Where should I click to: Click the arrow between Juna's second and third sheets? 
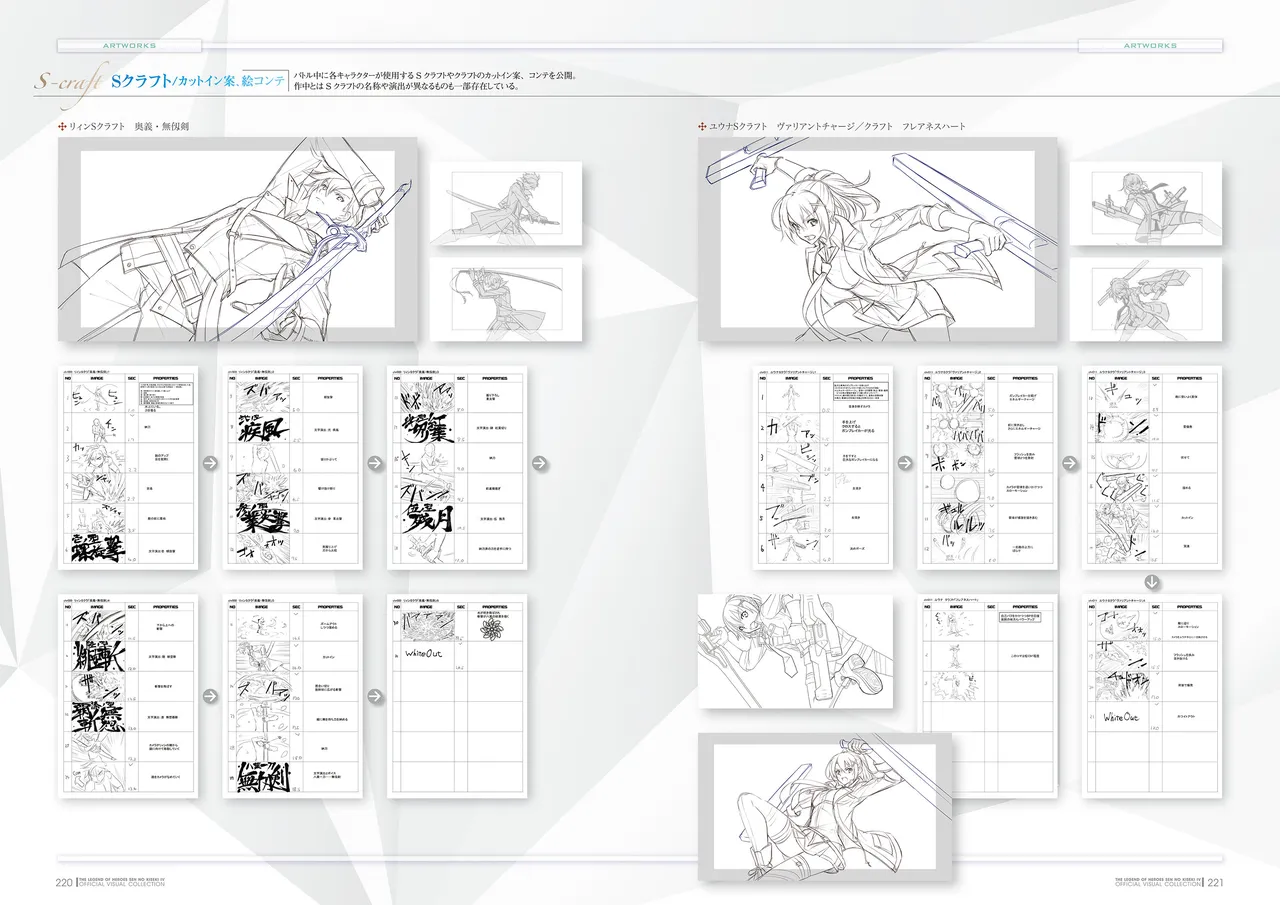1068,463
